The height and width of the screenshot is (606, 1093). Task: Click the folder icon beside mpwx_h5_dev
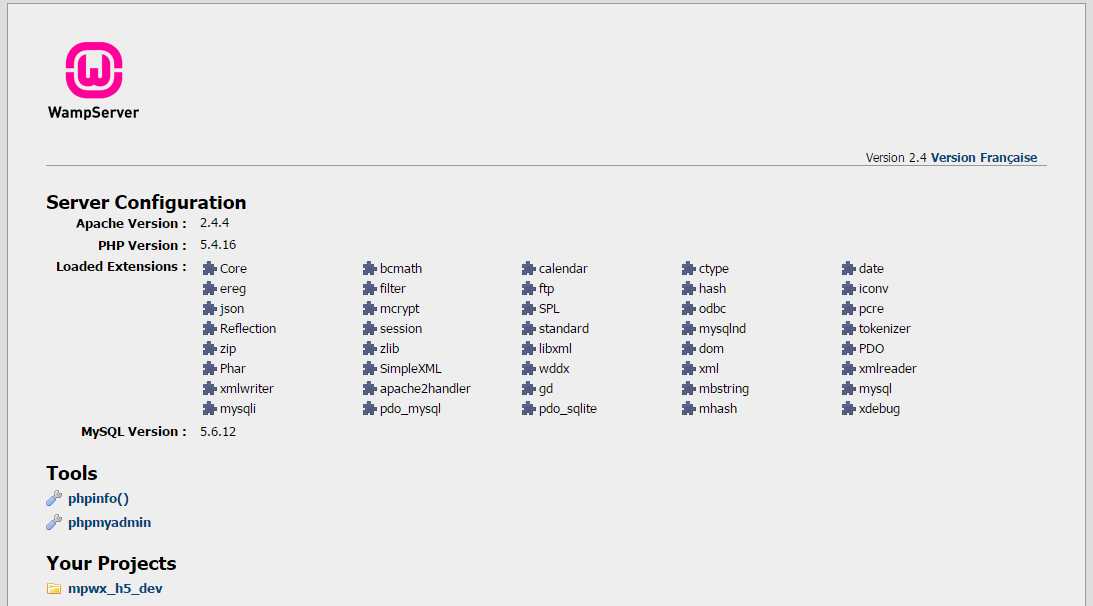(x=54, y=589)
